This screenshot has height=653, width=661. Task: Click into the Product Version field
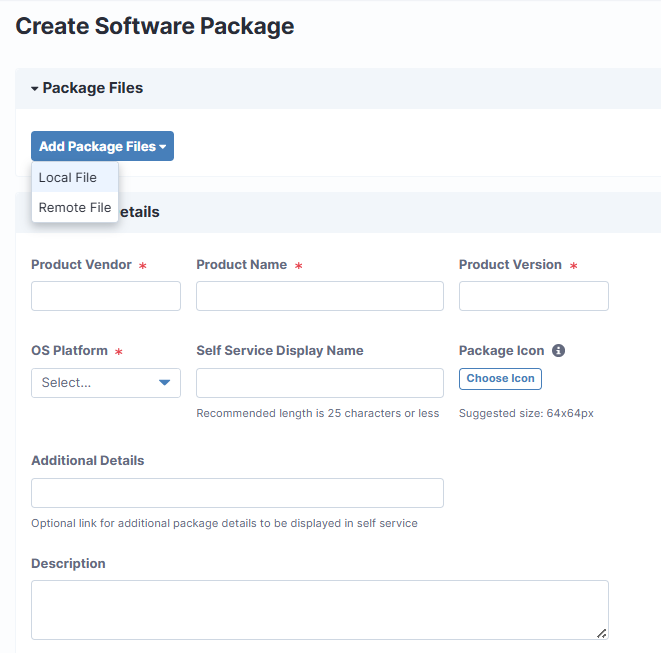pyautogui.click(x=534, y=296)
